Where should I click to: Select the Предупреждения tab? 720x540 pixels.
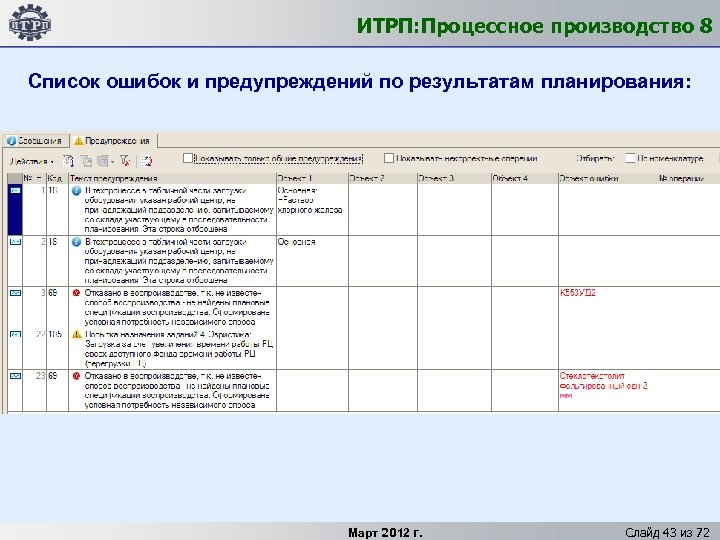click(112, 141)
